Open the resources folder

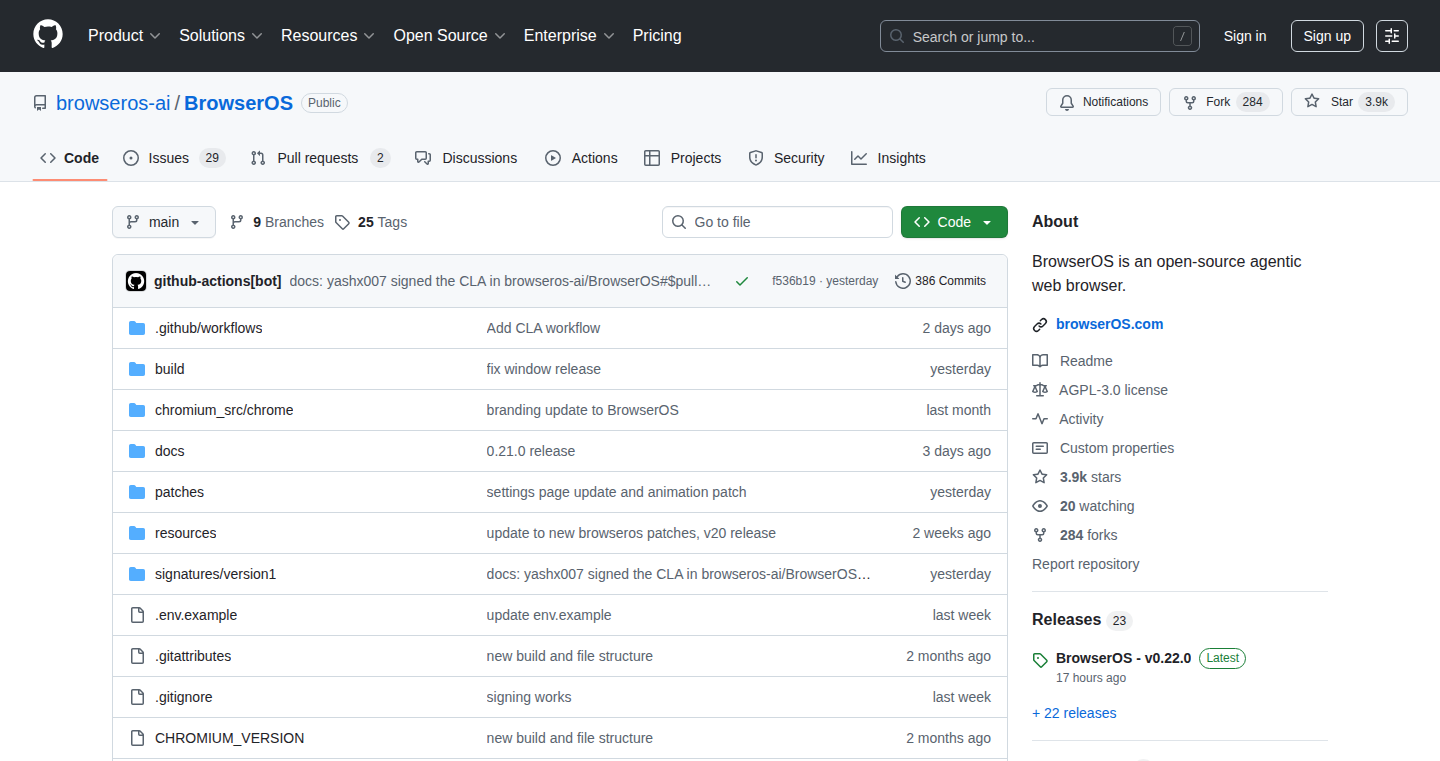186,533
